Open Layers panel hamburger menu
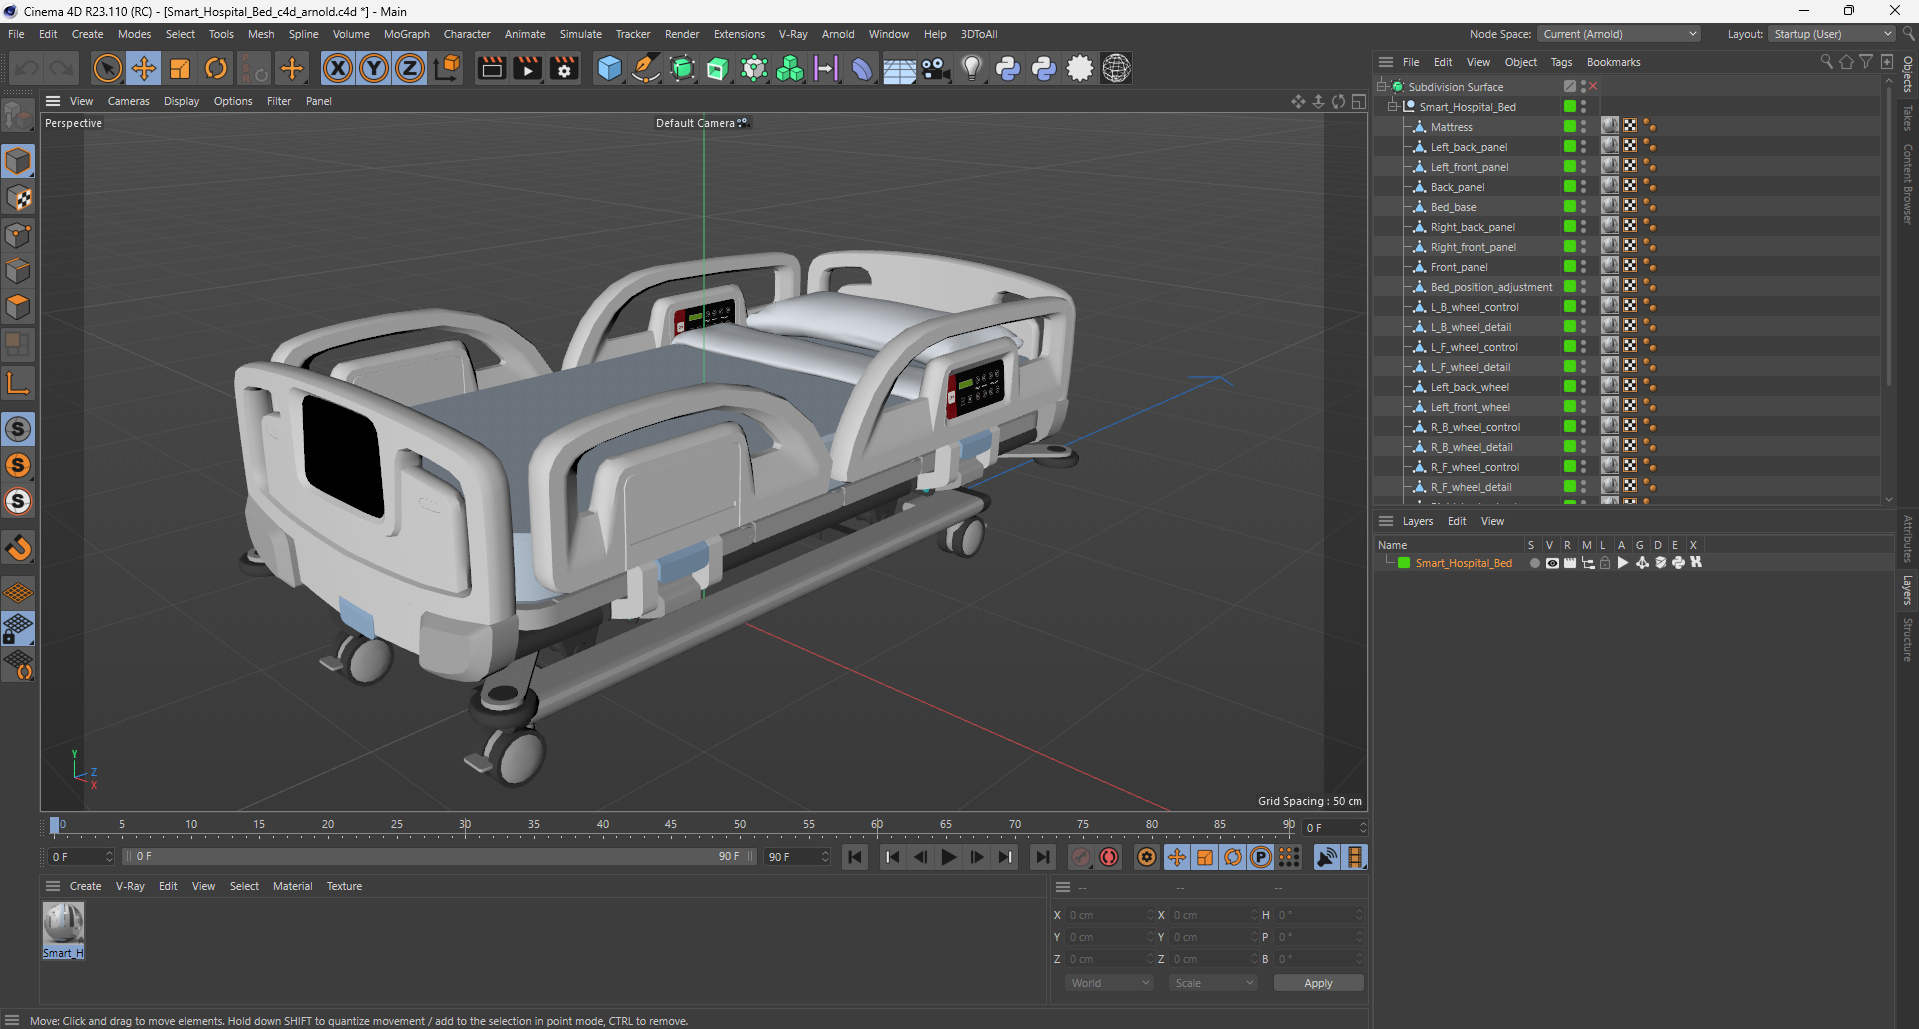 (x=1386, y=521)
